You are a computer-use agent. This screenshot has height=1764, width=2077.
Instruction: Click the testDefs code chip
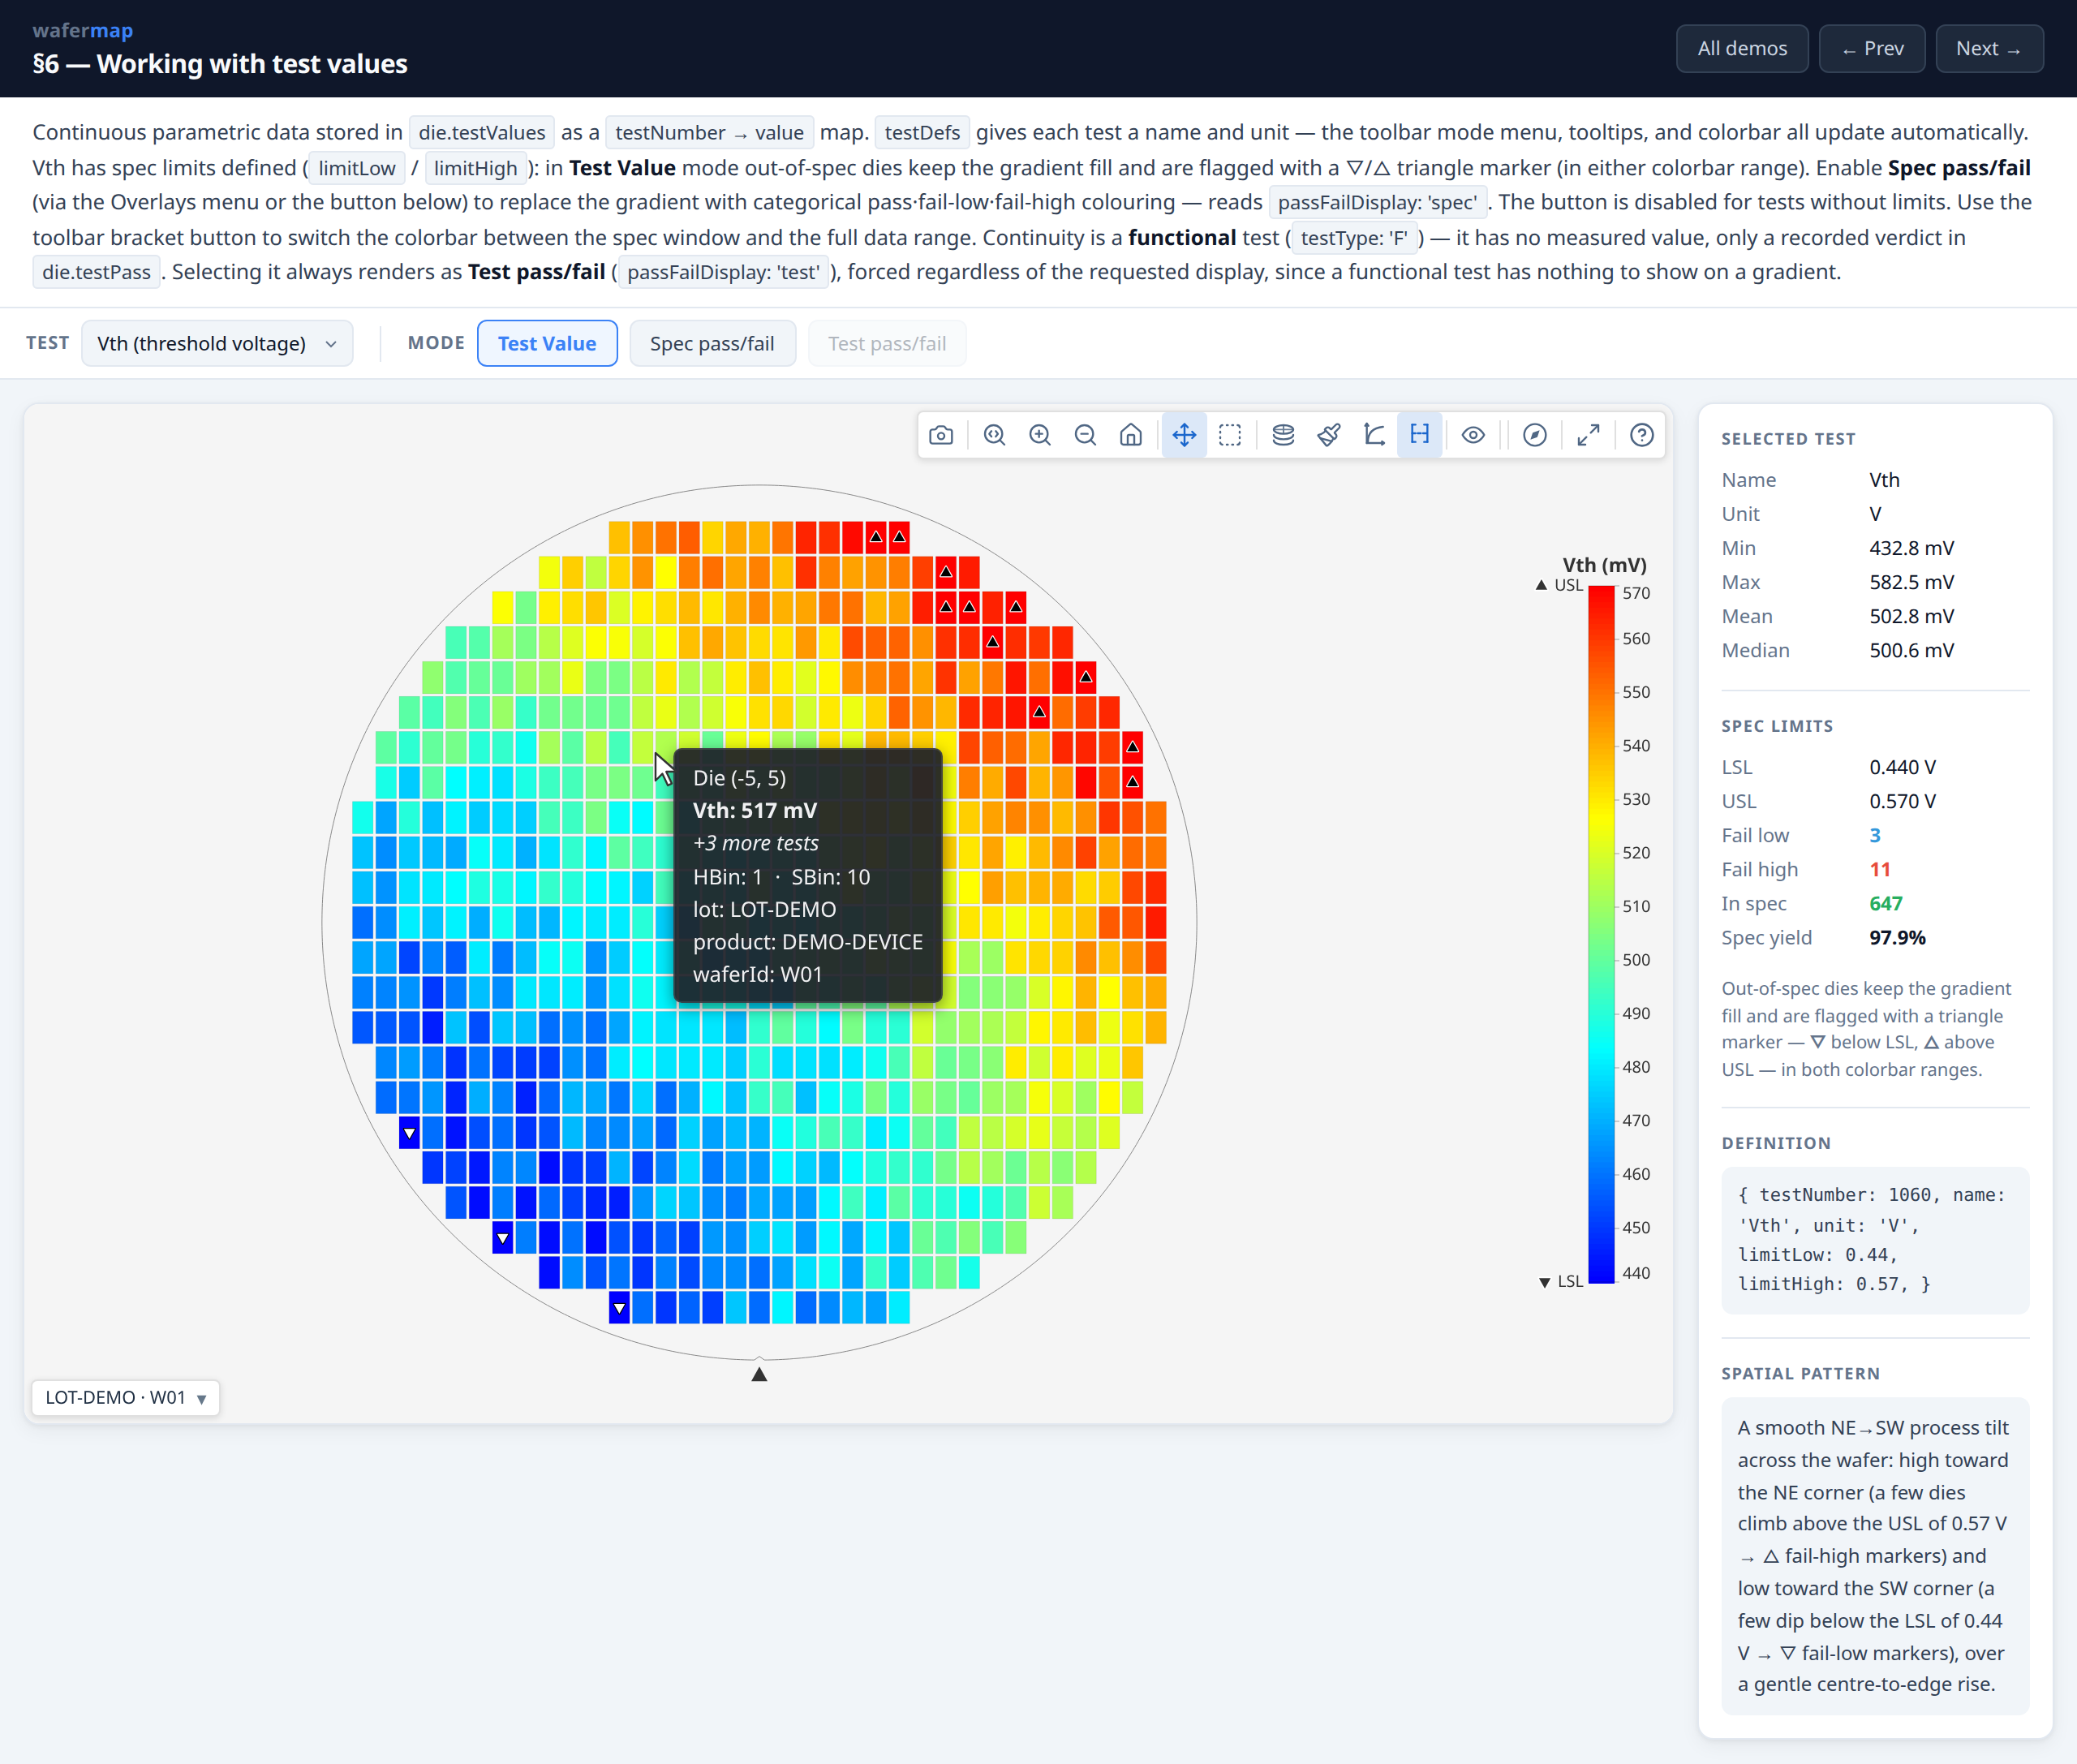click(922, 132)
